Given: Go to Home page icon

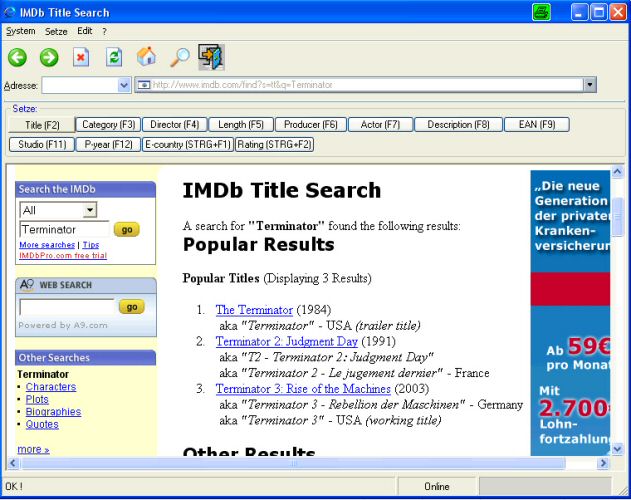Looking at the screenshot, I should point(146,57).
